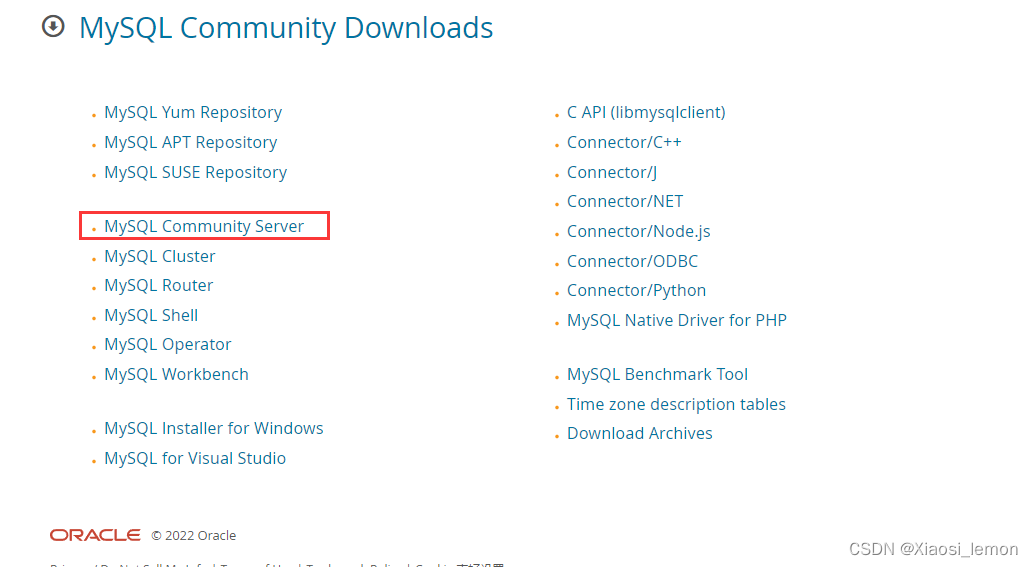Go to Connector/Node.js downloads
1033x567 pixels.
coord(638,232)
